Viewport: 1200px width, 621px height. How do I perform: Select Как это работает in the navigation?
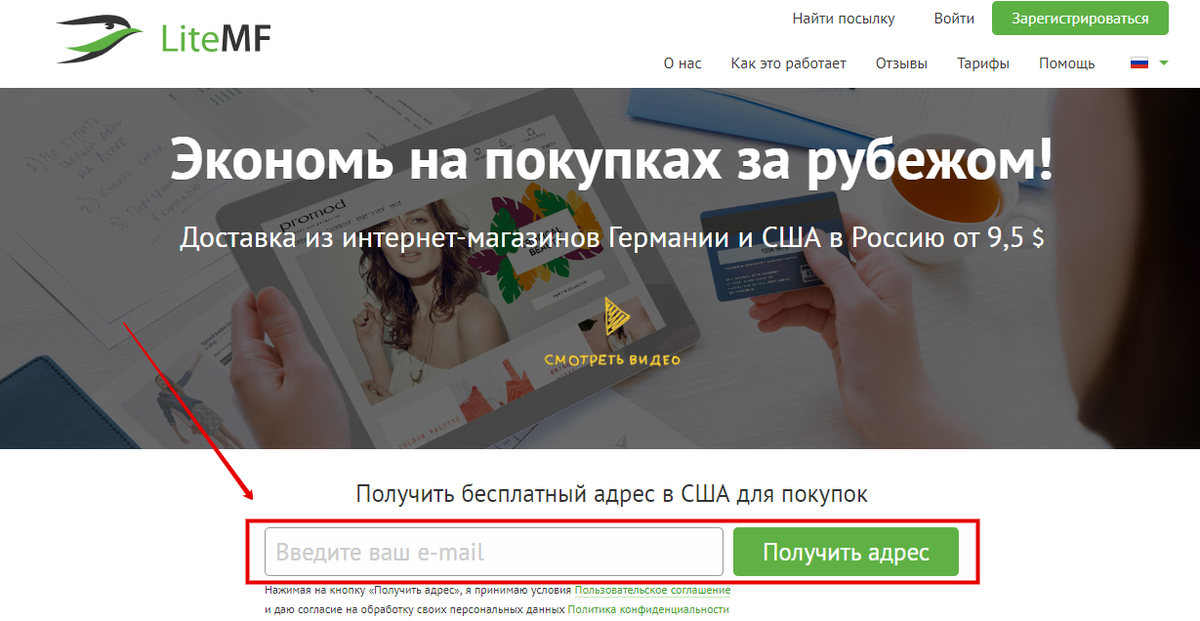pos(788,63)
